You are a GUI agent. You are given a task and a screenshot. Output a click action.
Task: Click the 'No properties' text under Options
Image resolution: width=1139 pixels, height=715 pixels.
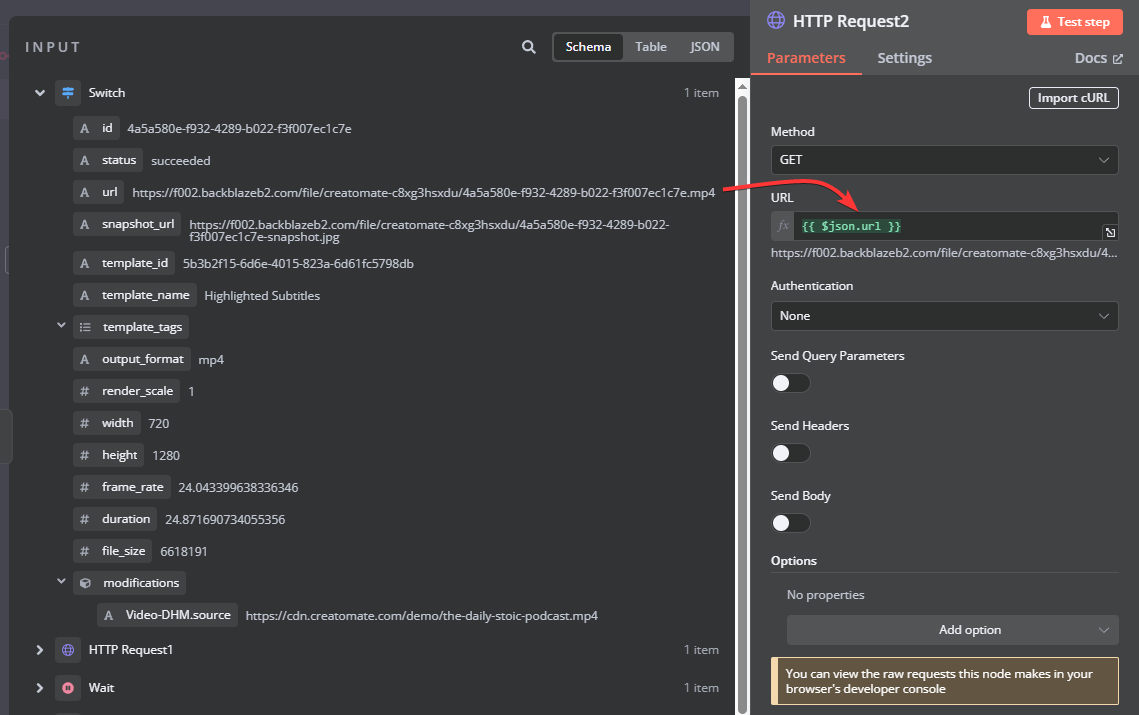(x=825, y=595)
